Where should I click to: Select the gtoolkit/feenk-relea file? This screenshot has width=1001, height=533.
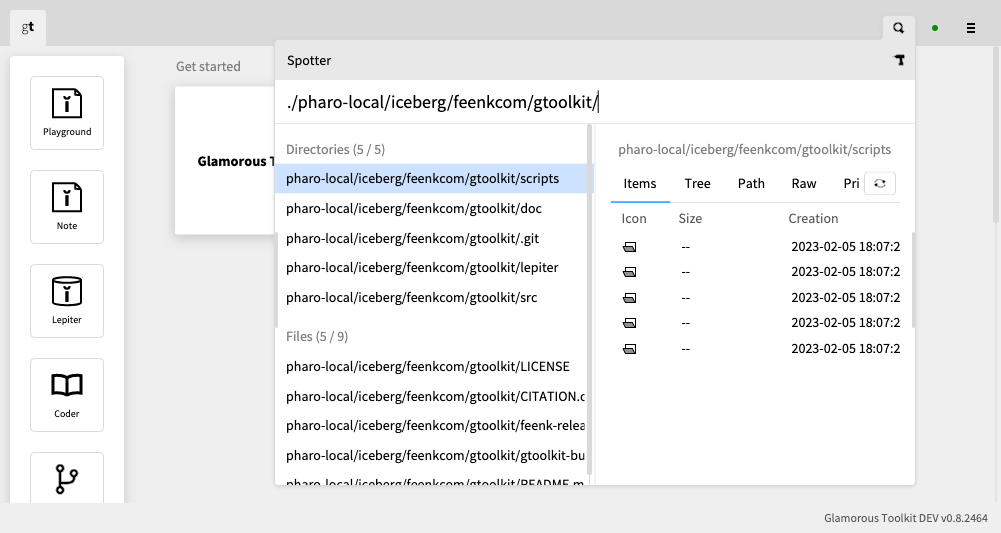[x=432, y=426]
